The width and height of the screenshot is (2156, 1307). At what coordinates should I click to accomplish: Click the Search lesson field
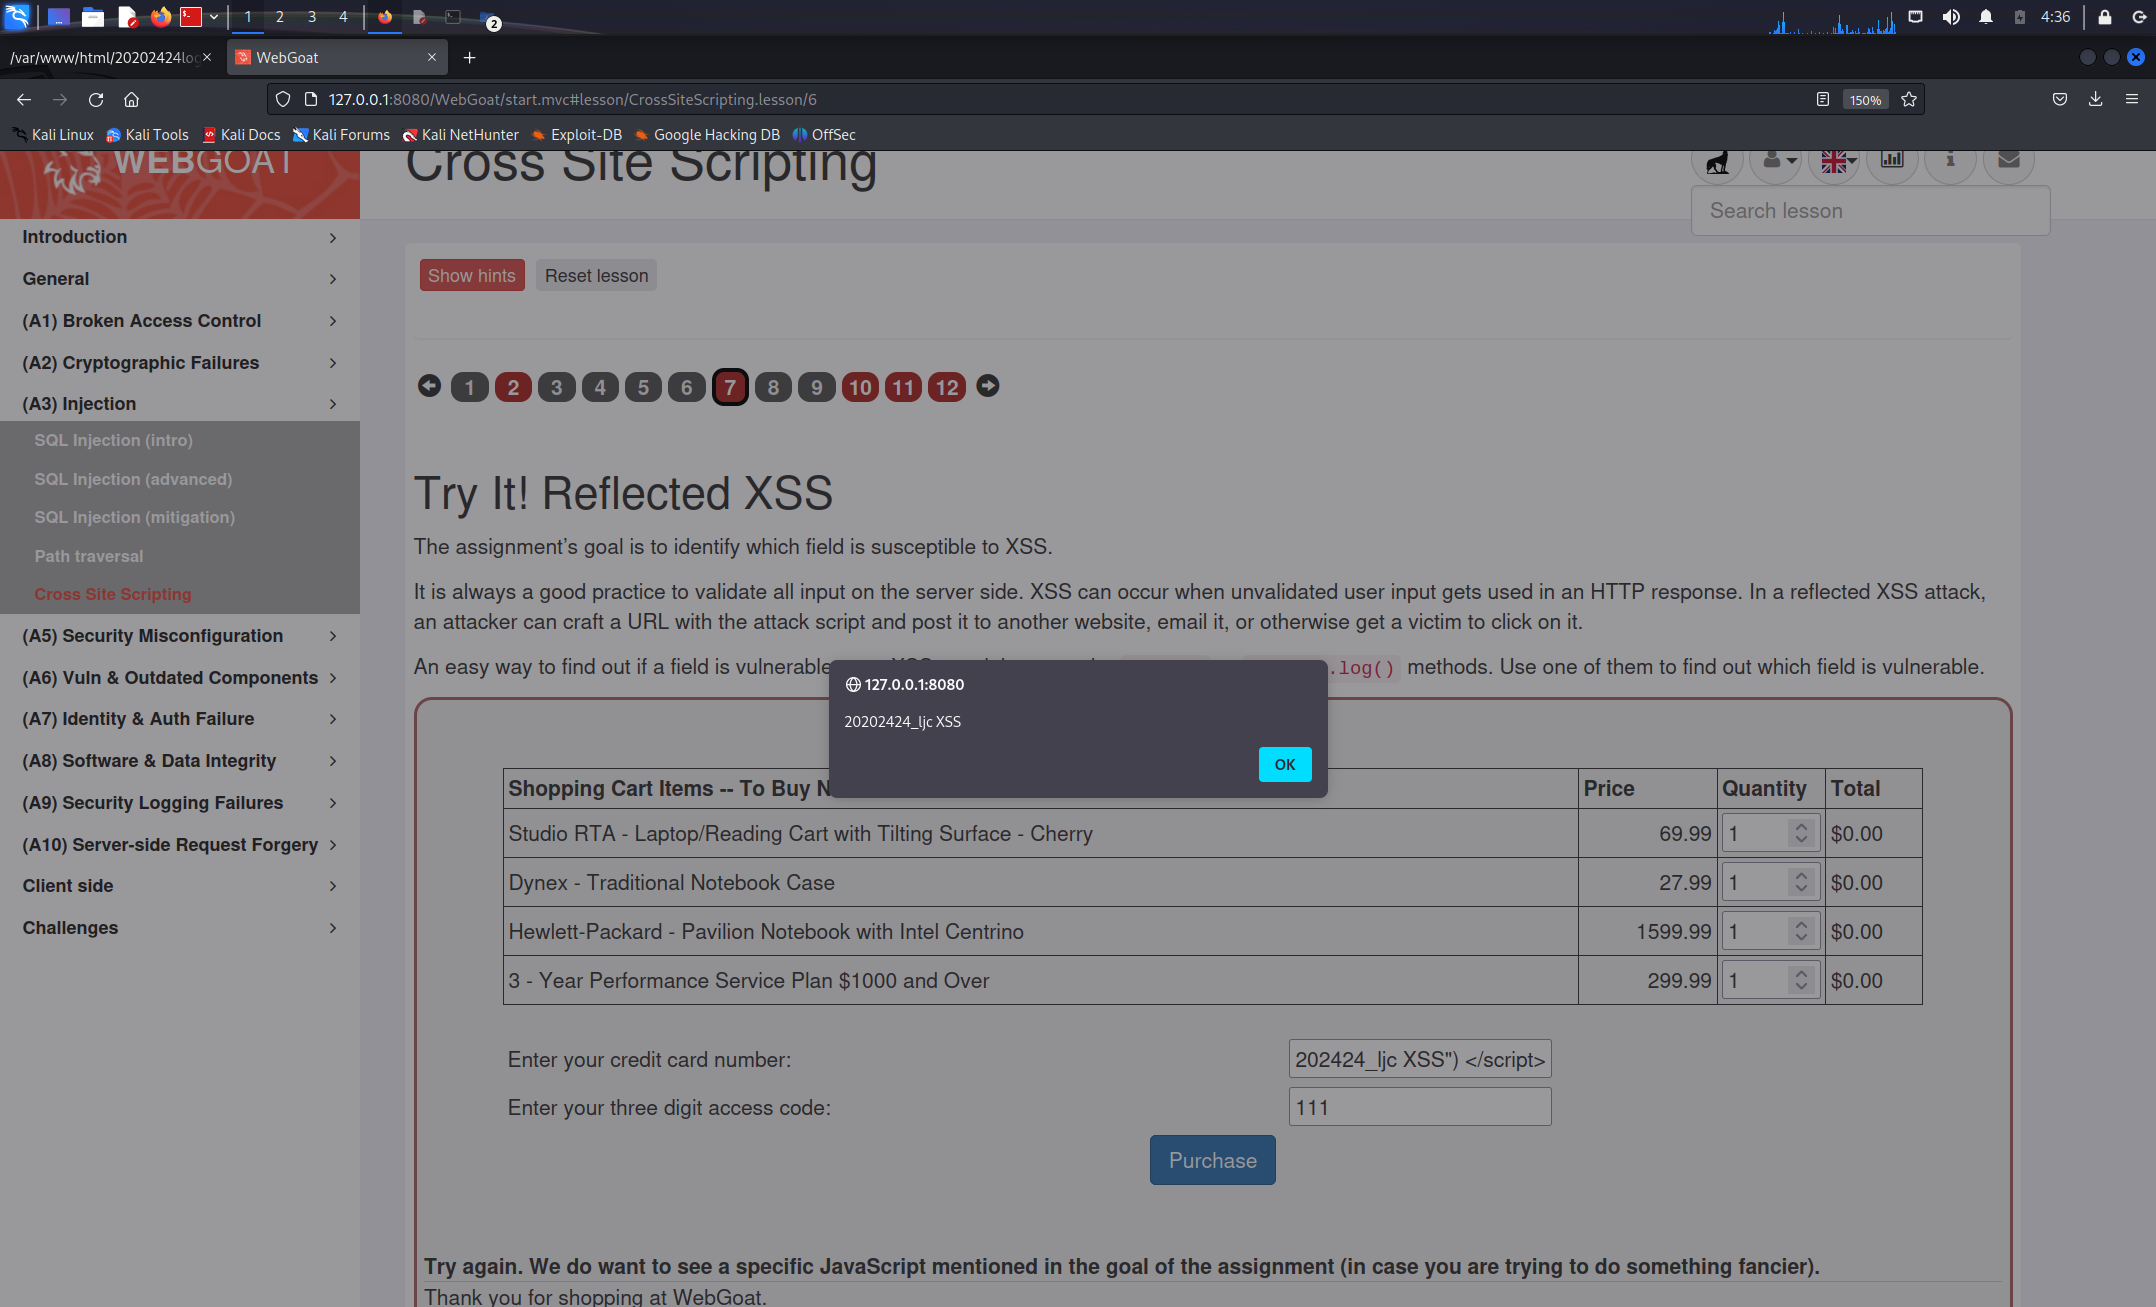pos(1870,211)
